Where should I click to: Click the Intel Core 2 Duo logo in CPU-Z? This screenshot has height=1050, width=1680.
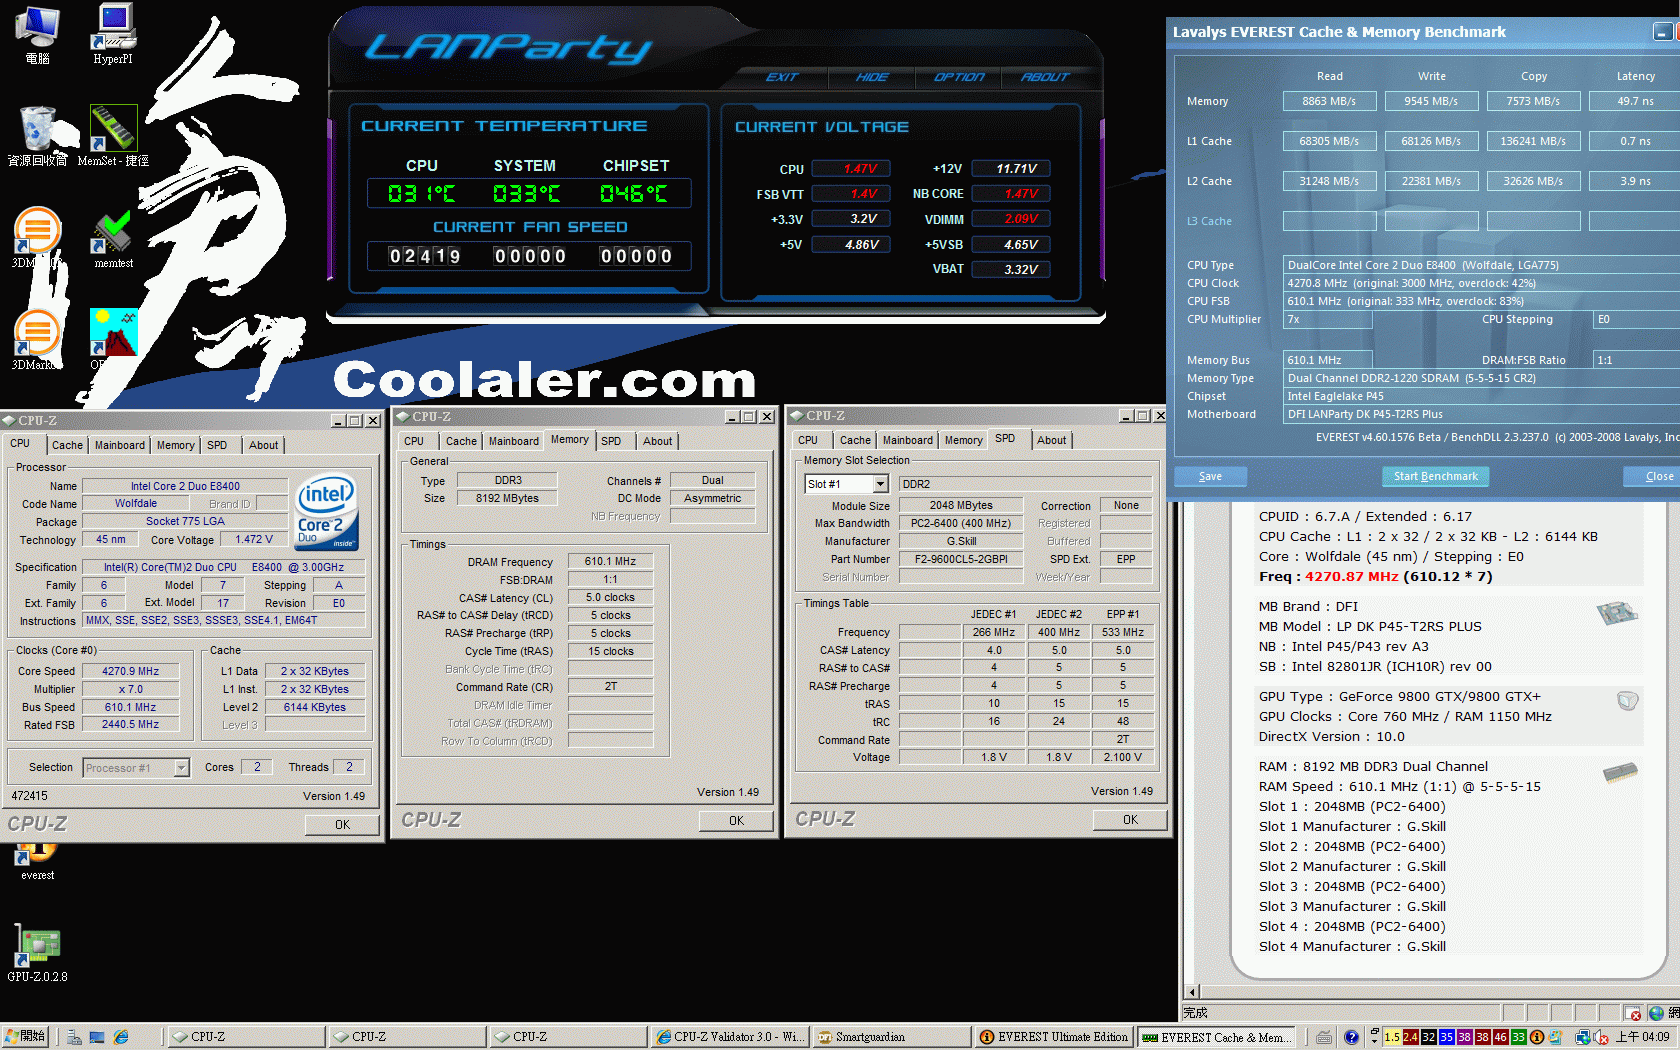pos(326,511)
